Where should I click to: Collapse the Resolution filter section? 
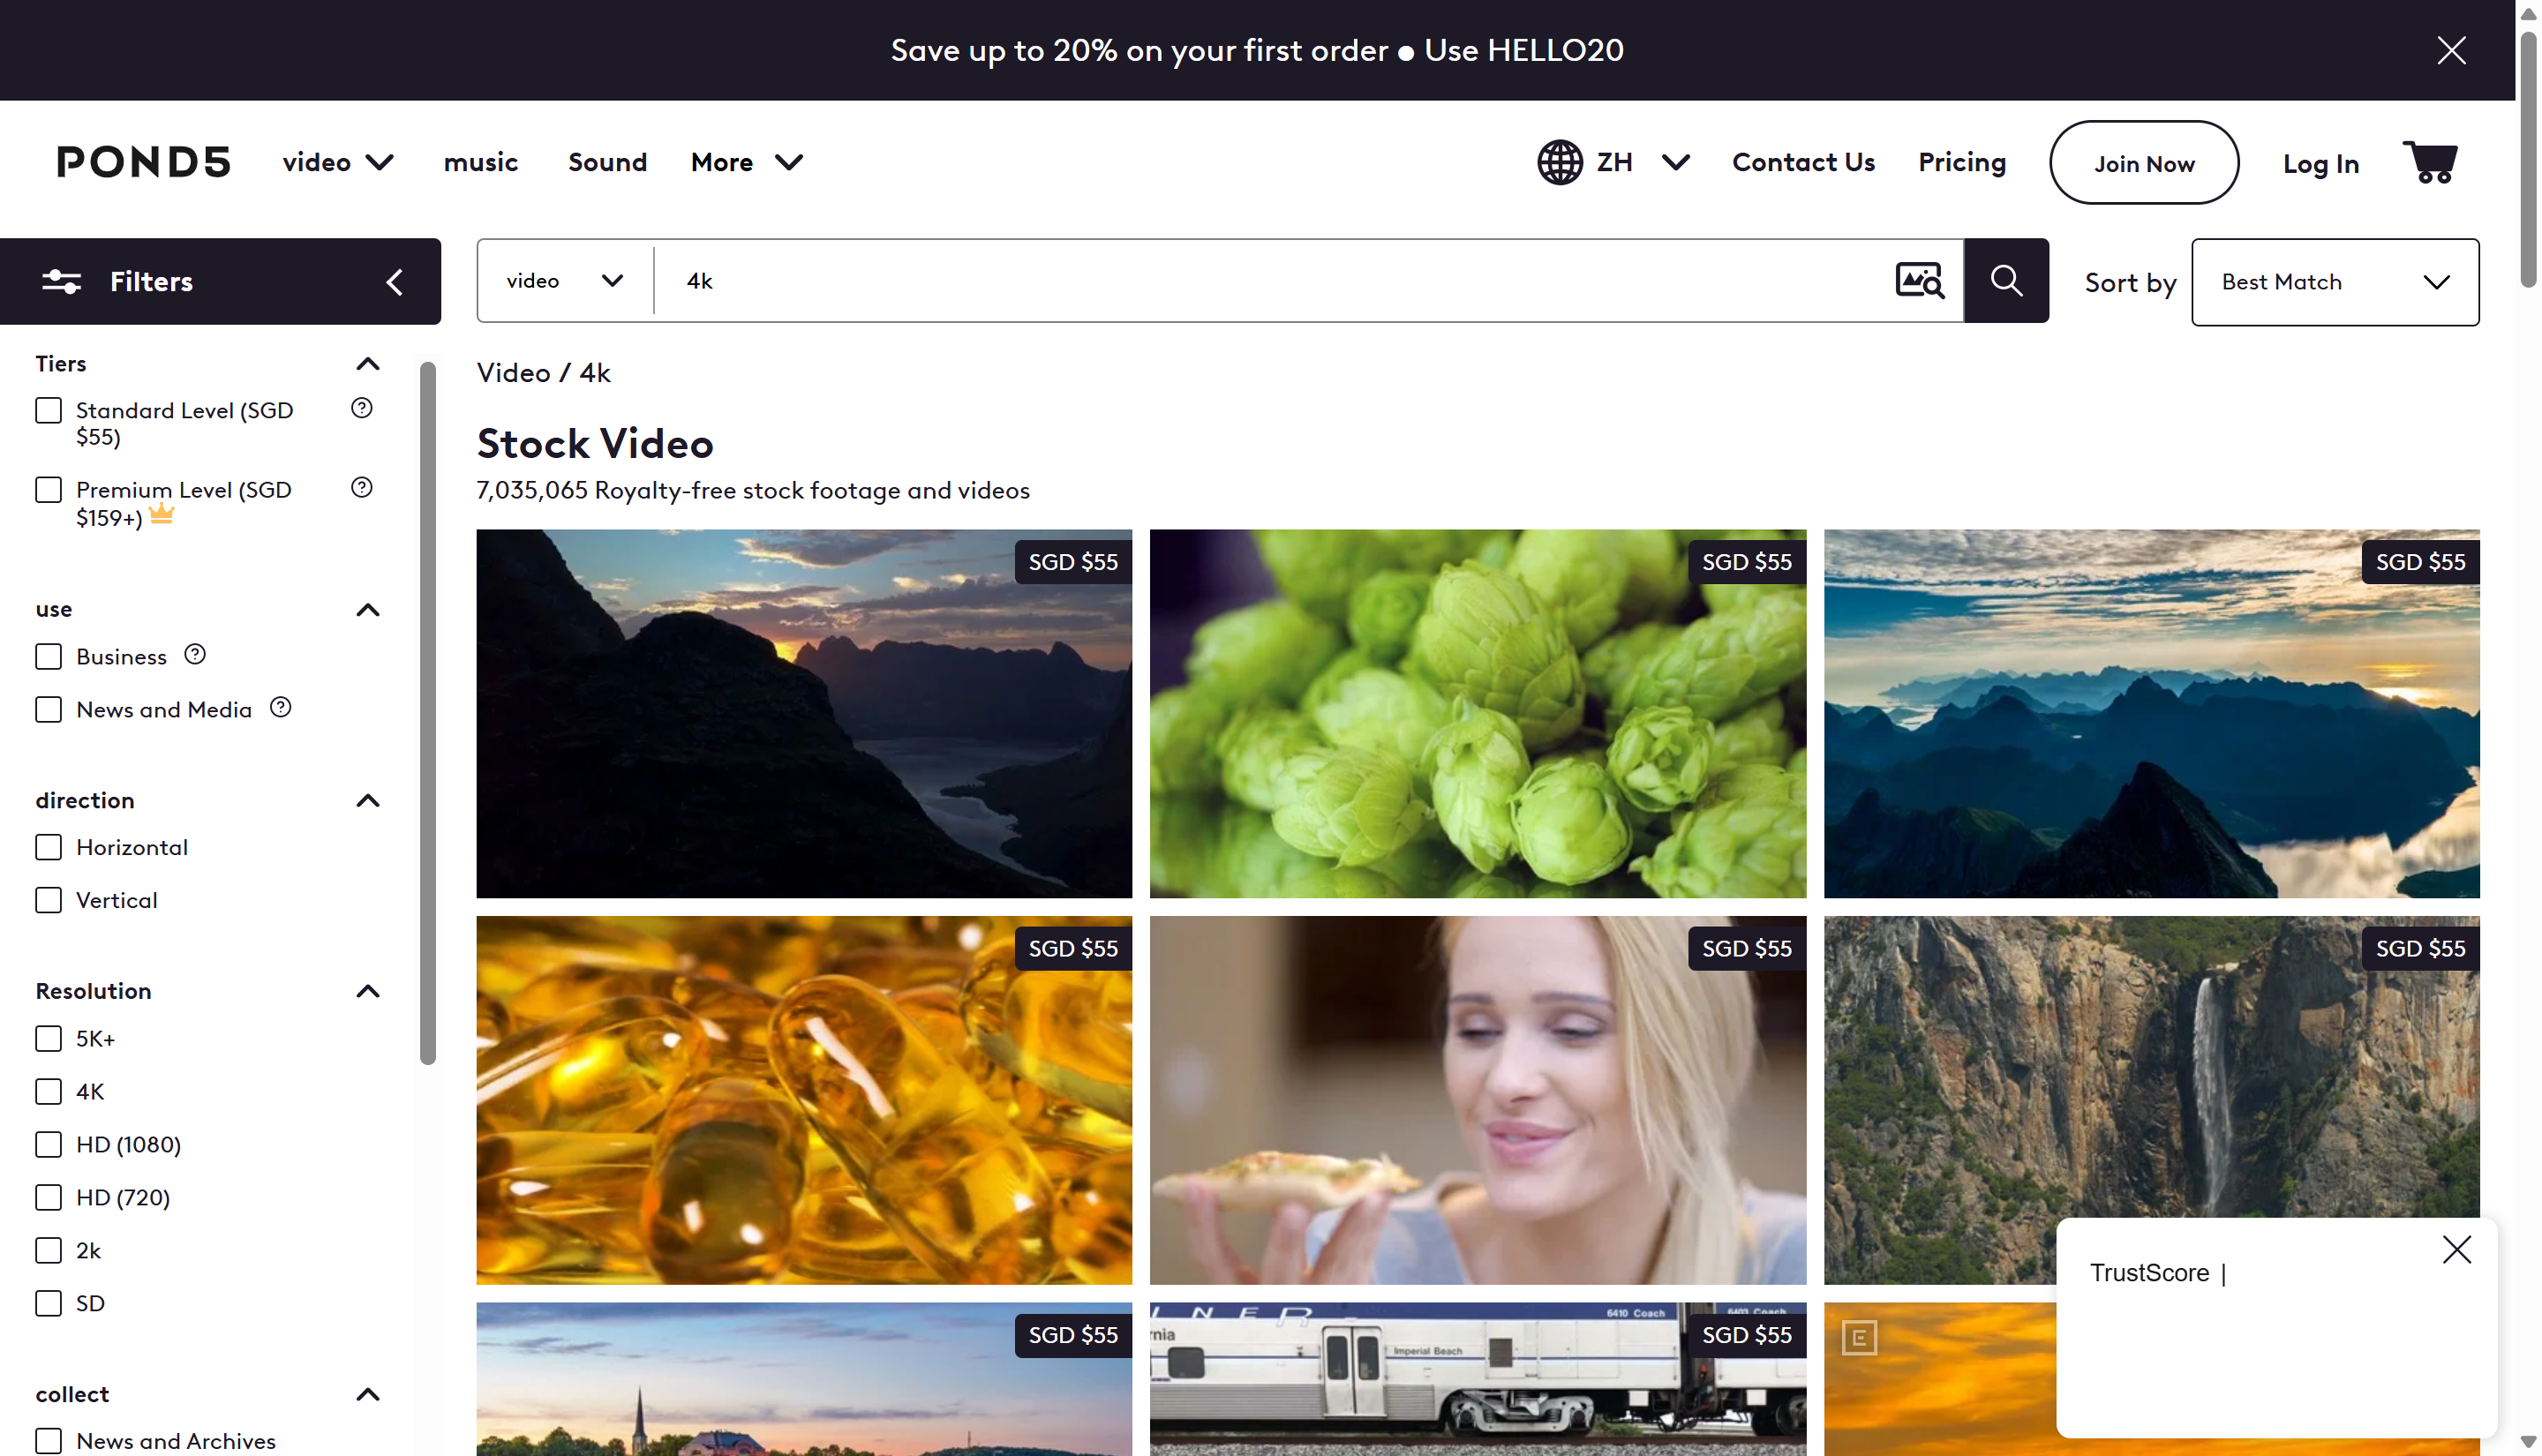coord(368,991)
